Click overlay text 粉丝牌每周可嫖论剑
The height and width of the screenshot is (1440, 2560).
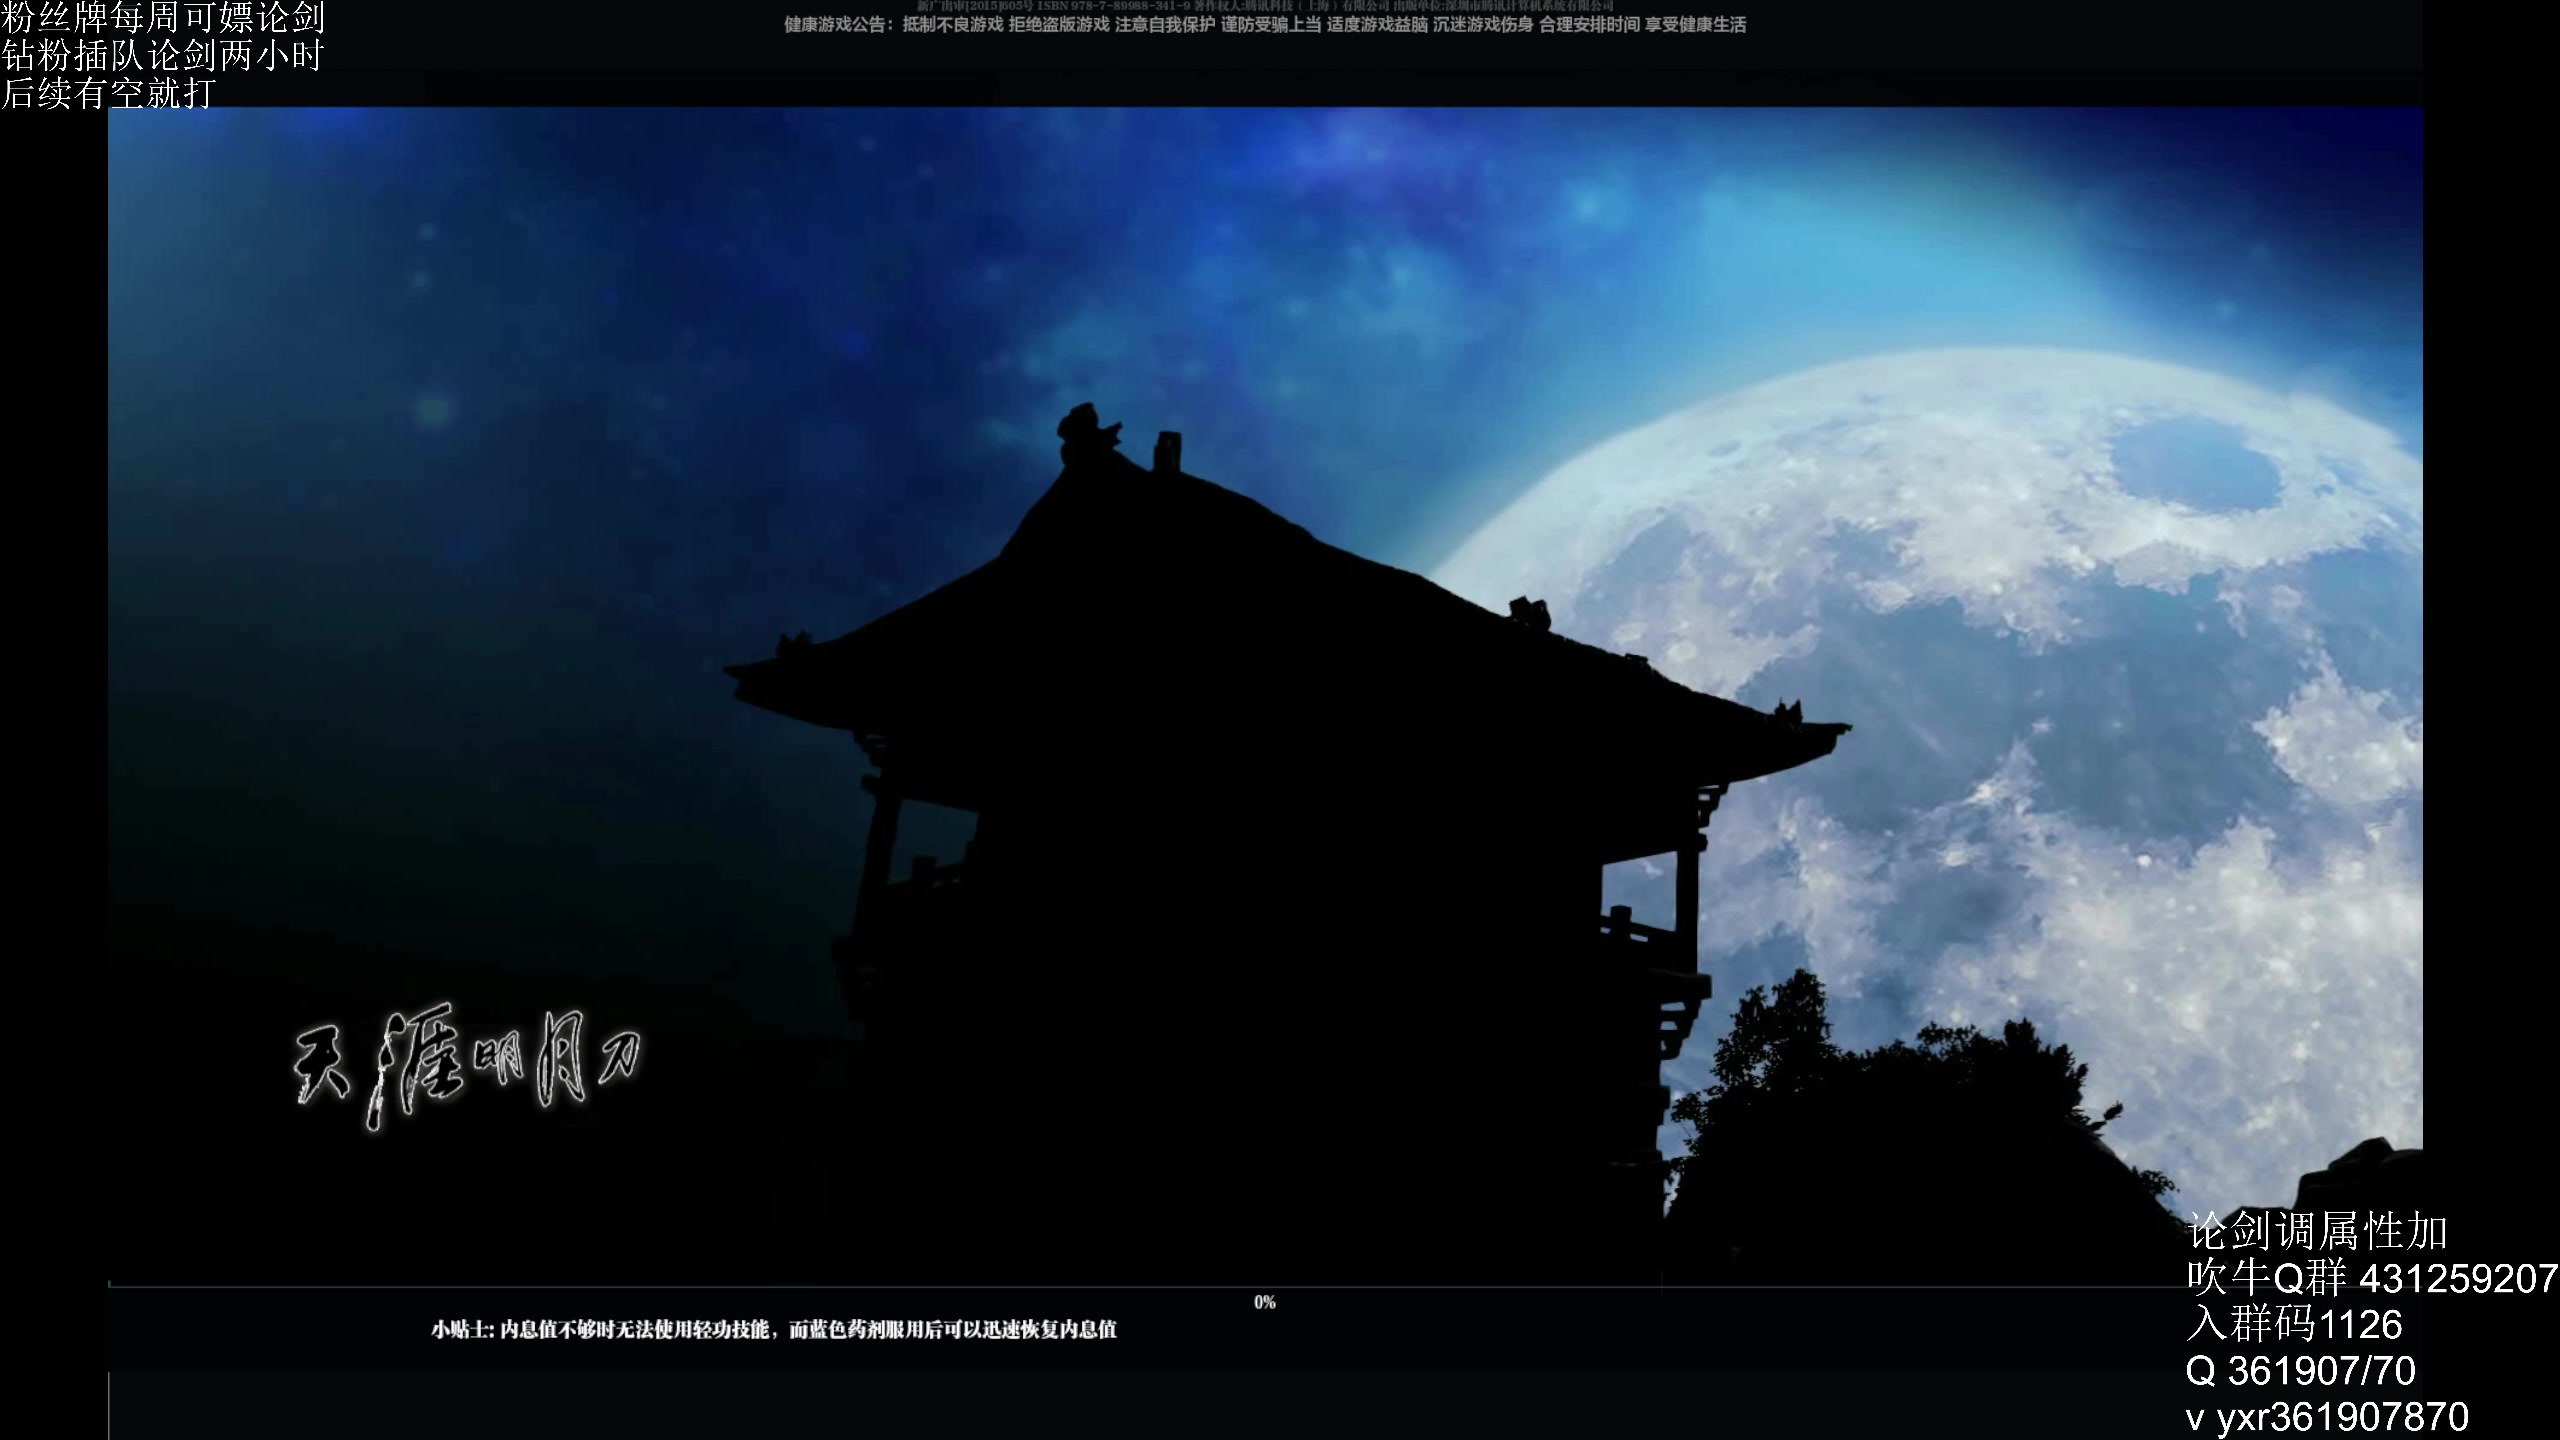pyautogui.click(x=163, y=18)
